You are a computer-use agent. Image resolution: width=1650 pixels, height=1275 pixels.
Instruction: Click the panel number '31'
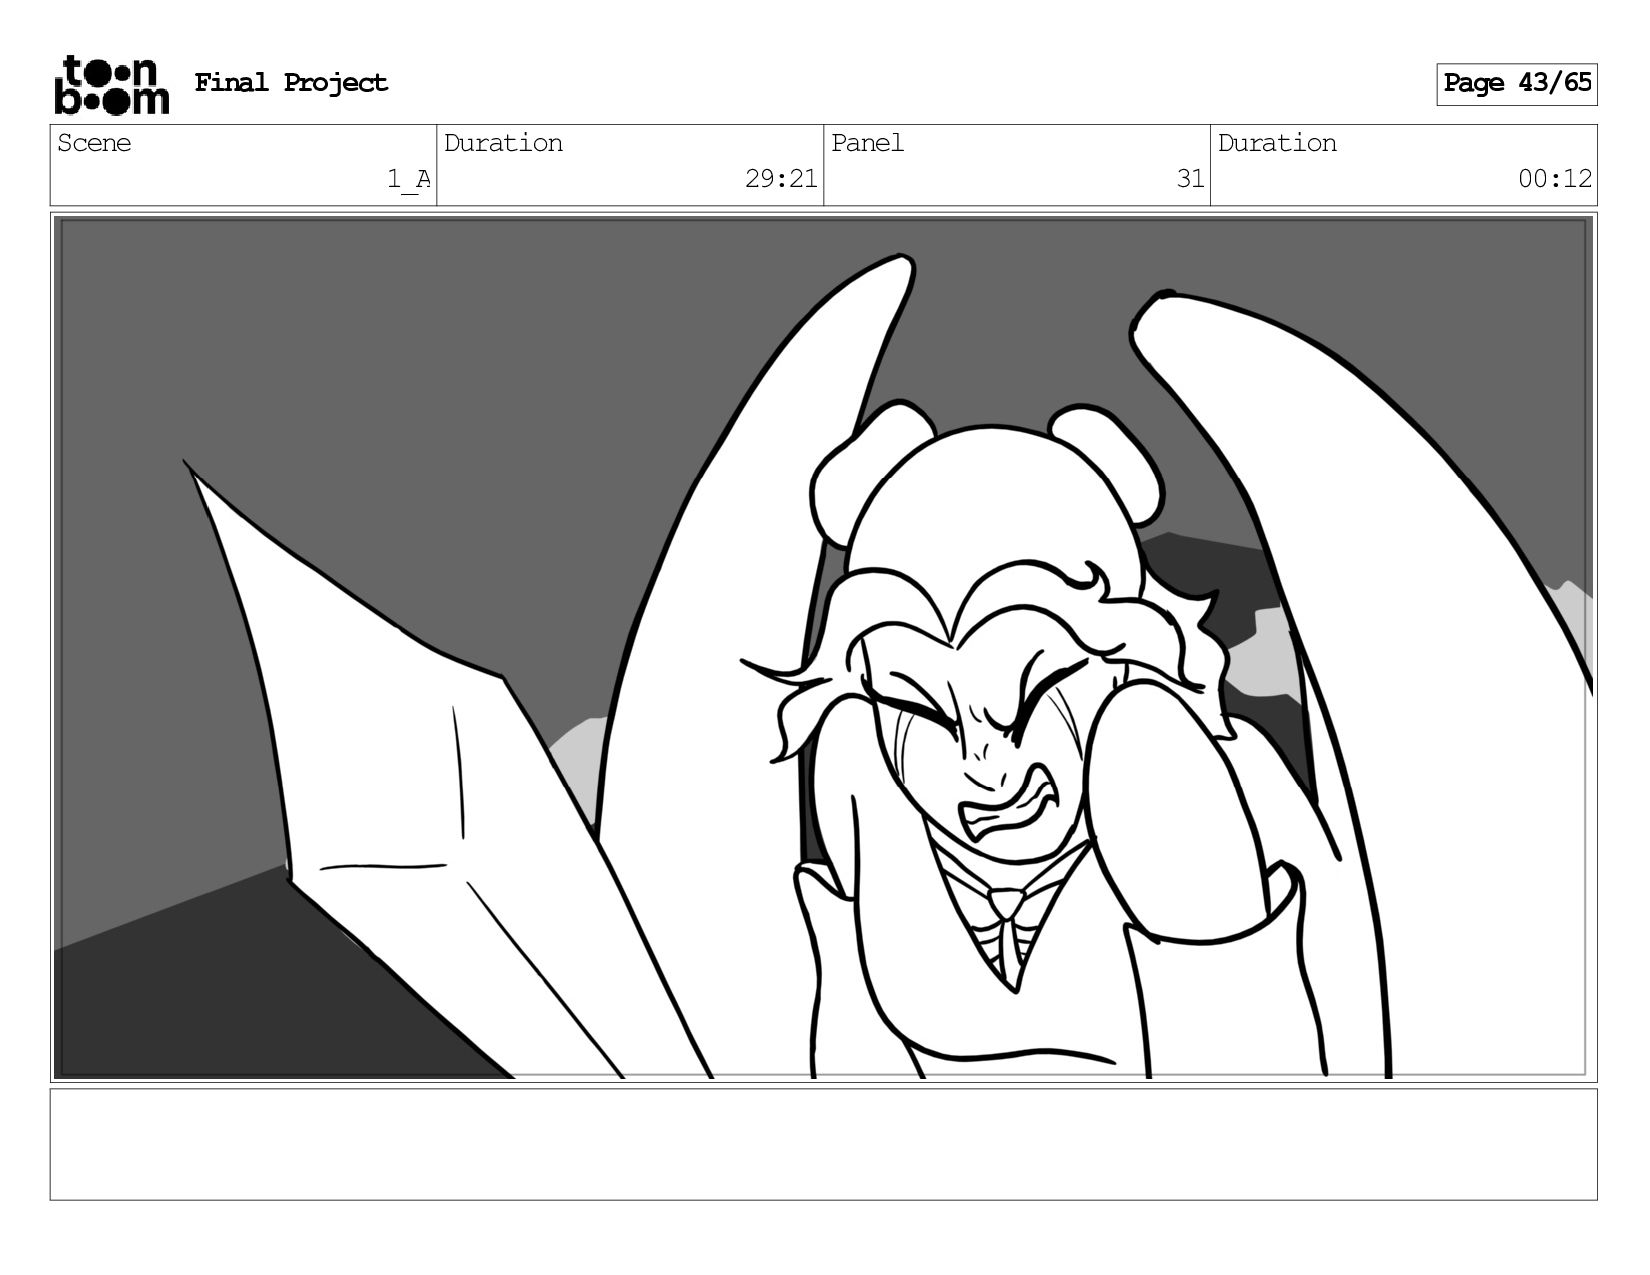[1190, 179]
